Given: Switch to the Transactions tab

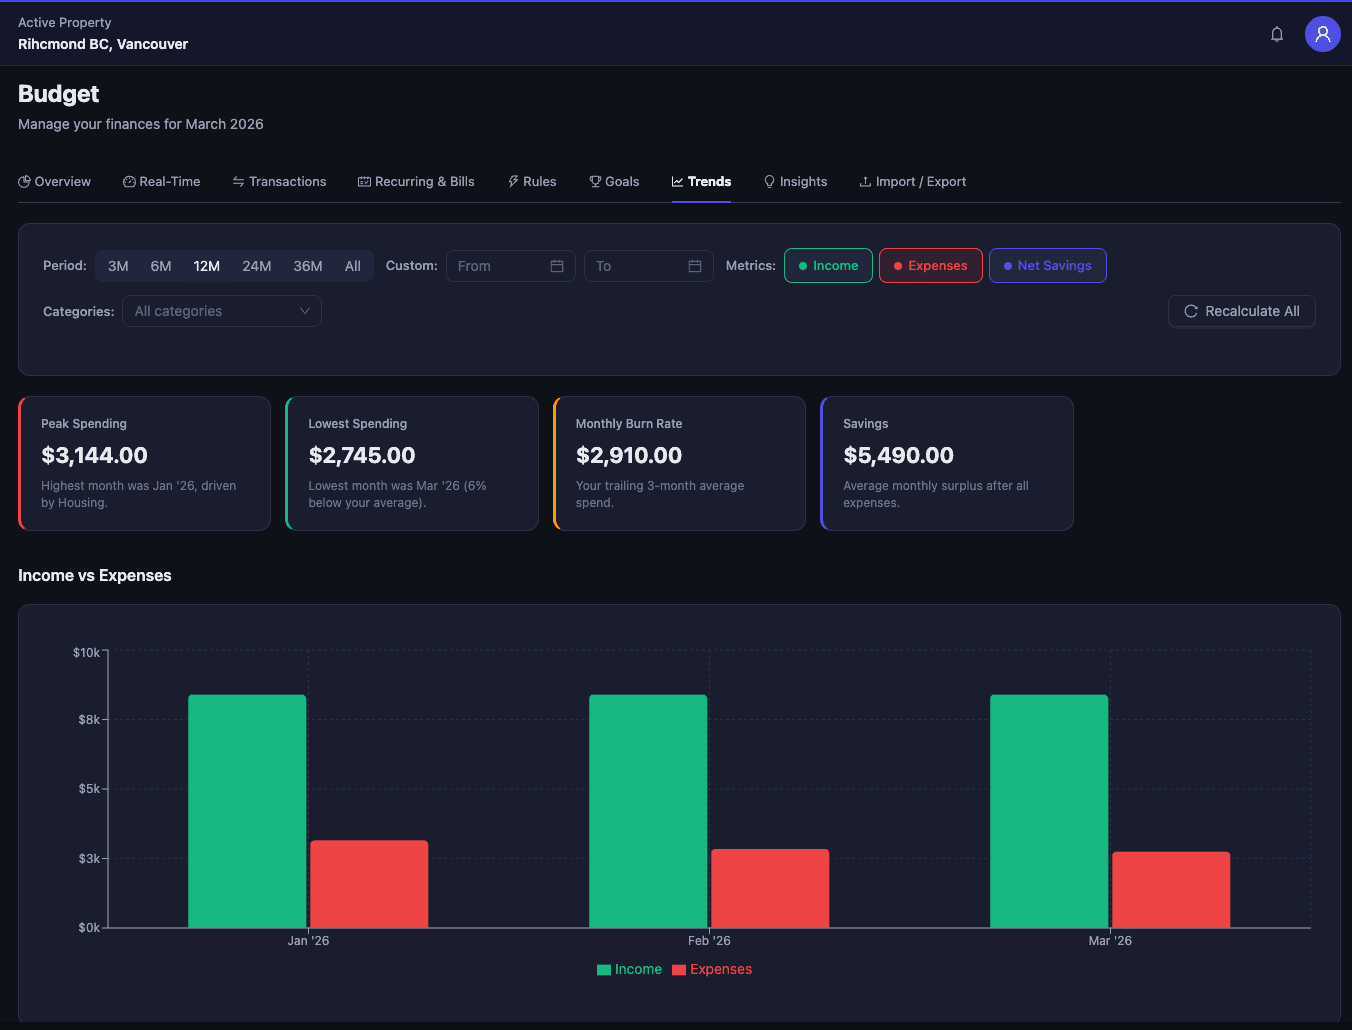Looking at the screenshot, I should tap(279, 182).
